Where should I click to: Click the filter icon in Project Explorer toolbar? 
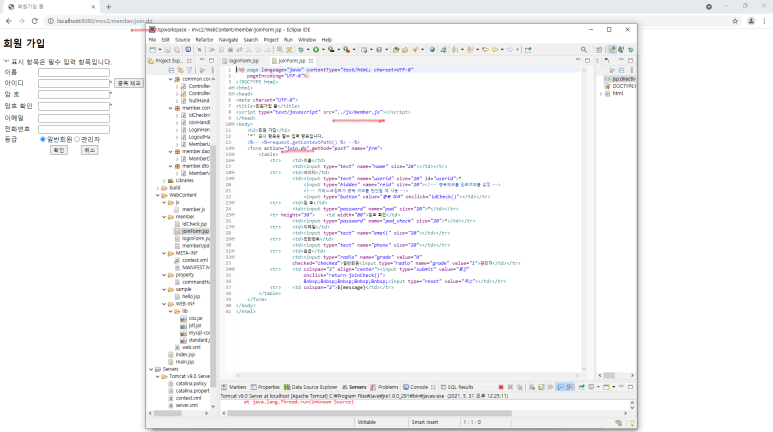(x=189, y=70)
